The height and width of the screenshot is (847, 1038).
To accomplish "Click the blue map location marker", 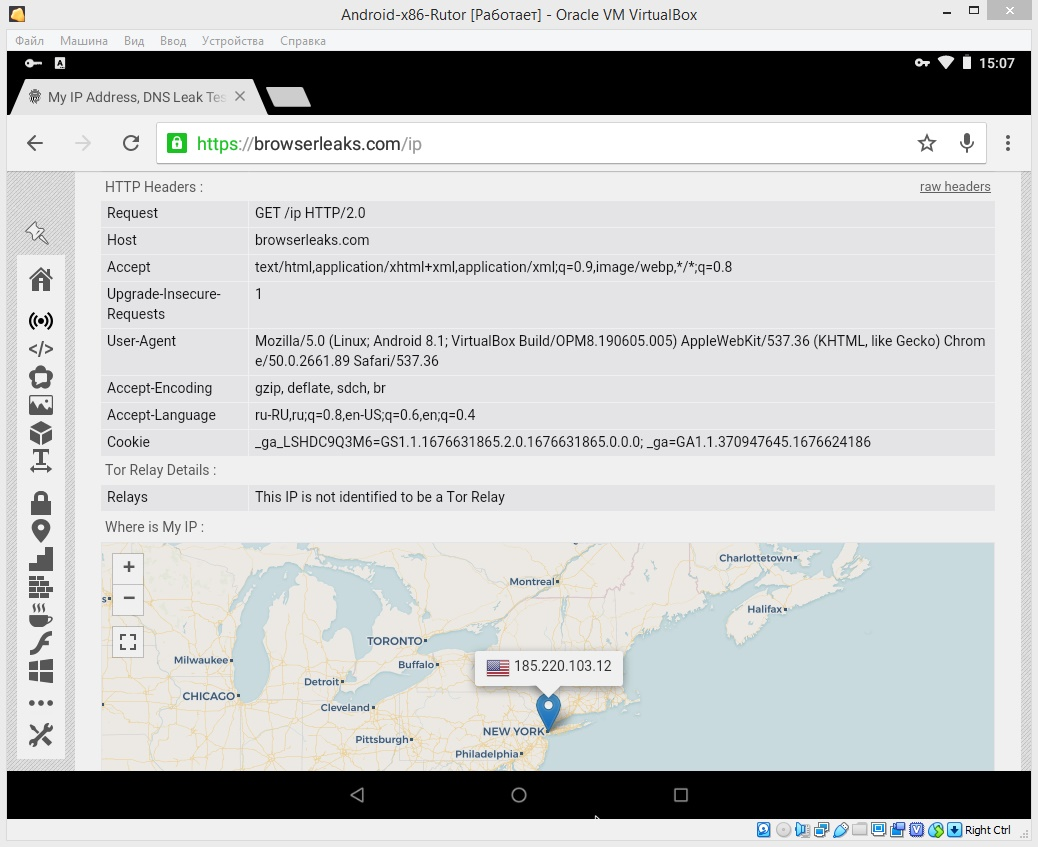I will [x=548, y=712].
